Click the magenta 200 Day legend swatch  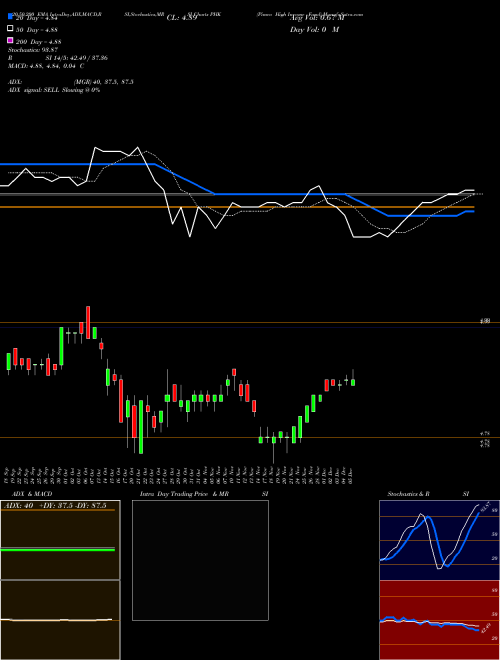coord(10,40)
